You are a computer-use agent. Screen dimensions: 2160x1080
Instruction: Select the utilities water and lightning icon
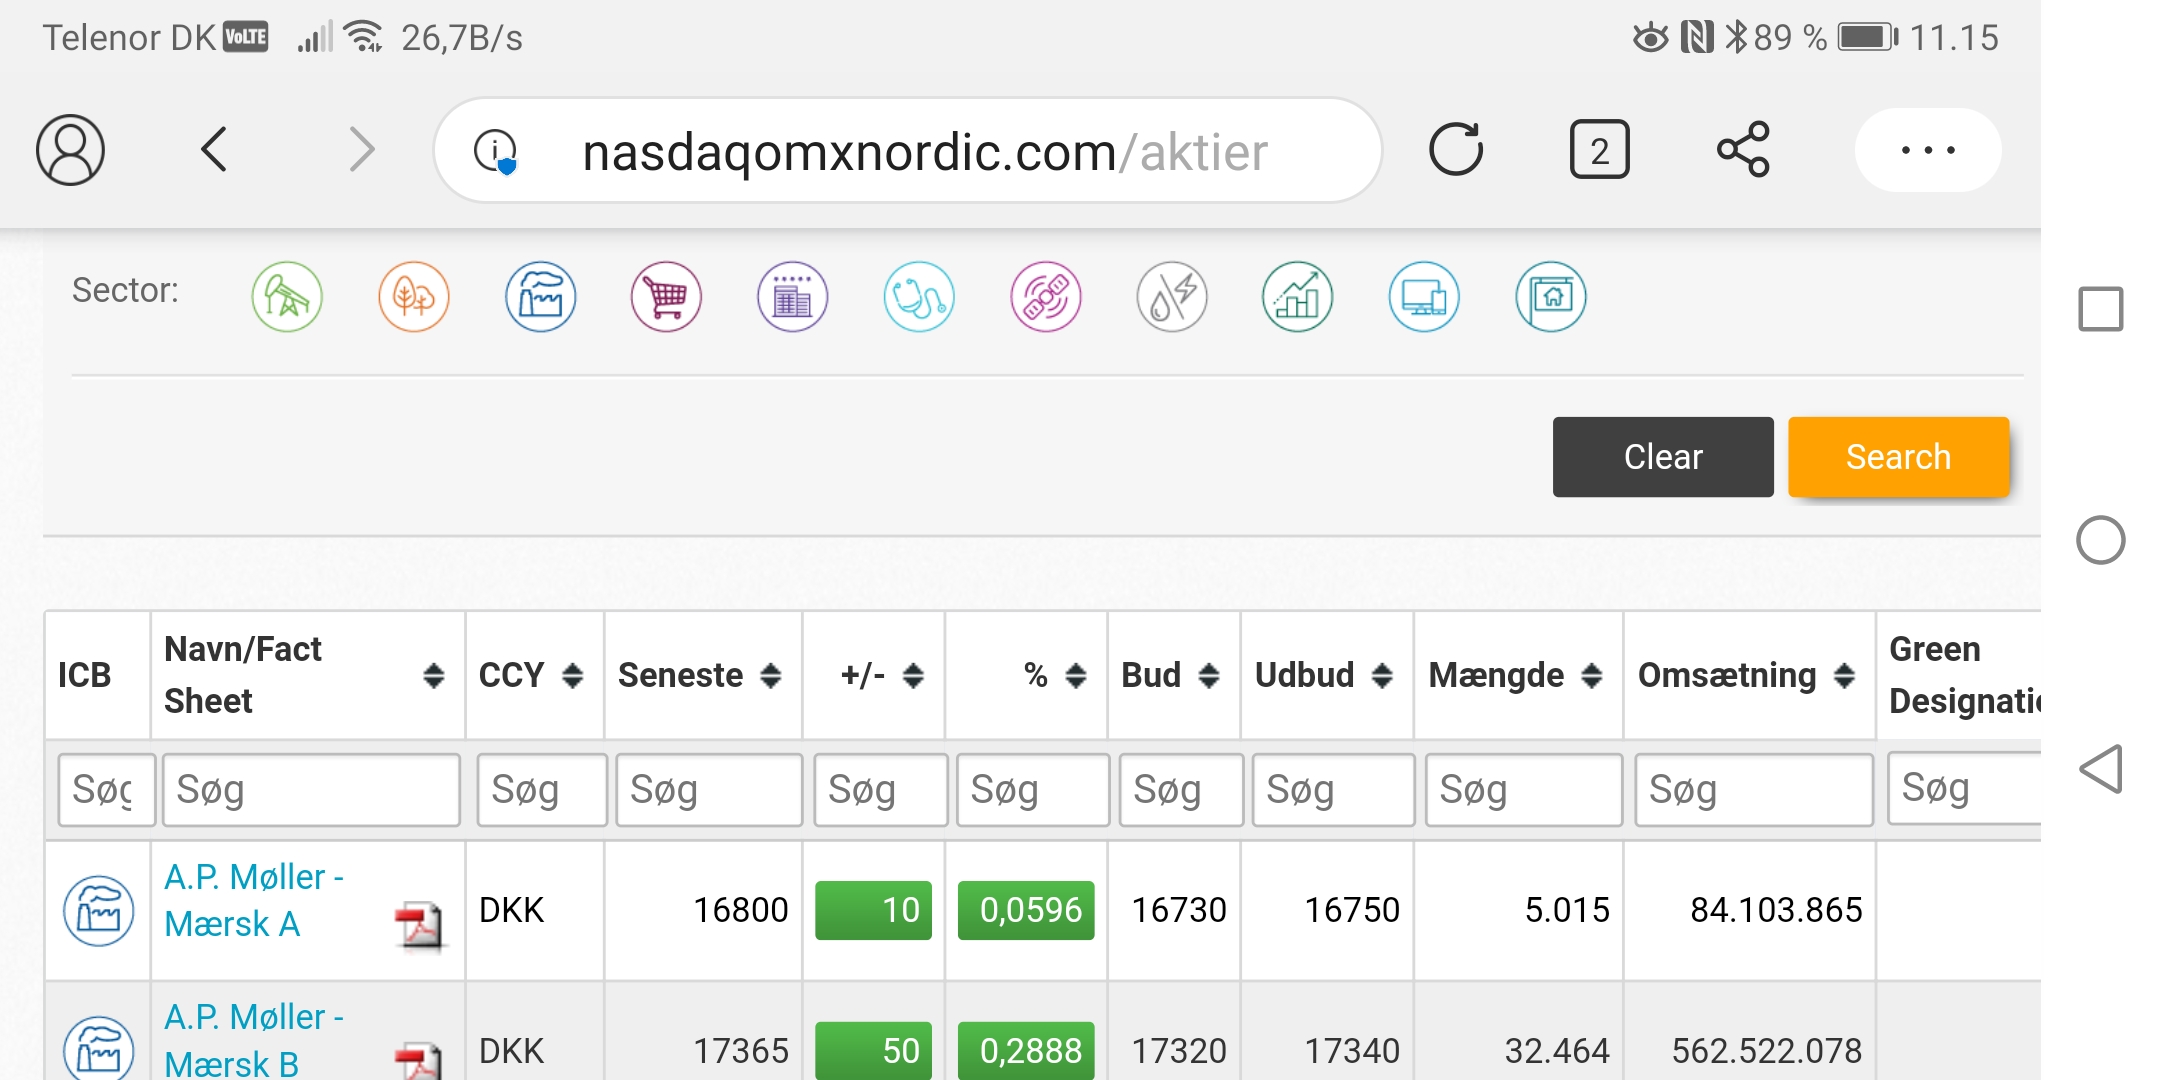pyautogui.click(x=1172, y=297)
